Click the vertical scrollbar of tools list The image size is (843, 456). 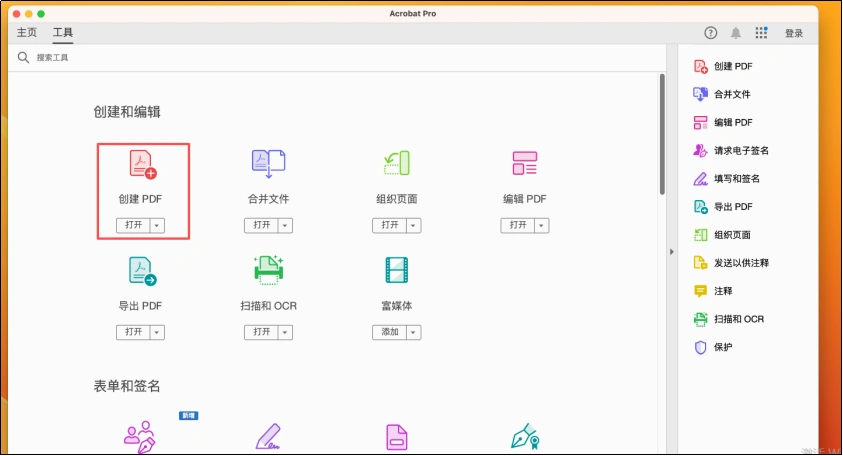[662, 134]
